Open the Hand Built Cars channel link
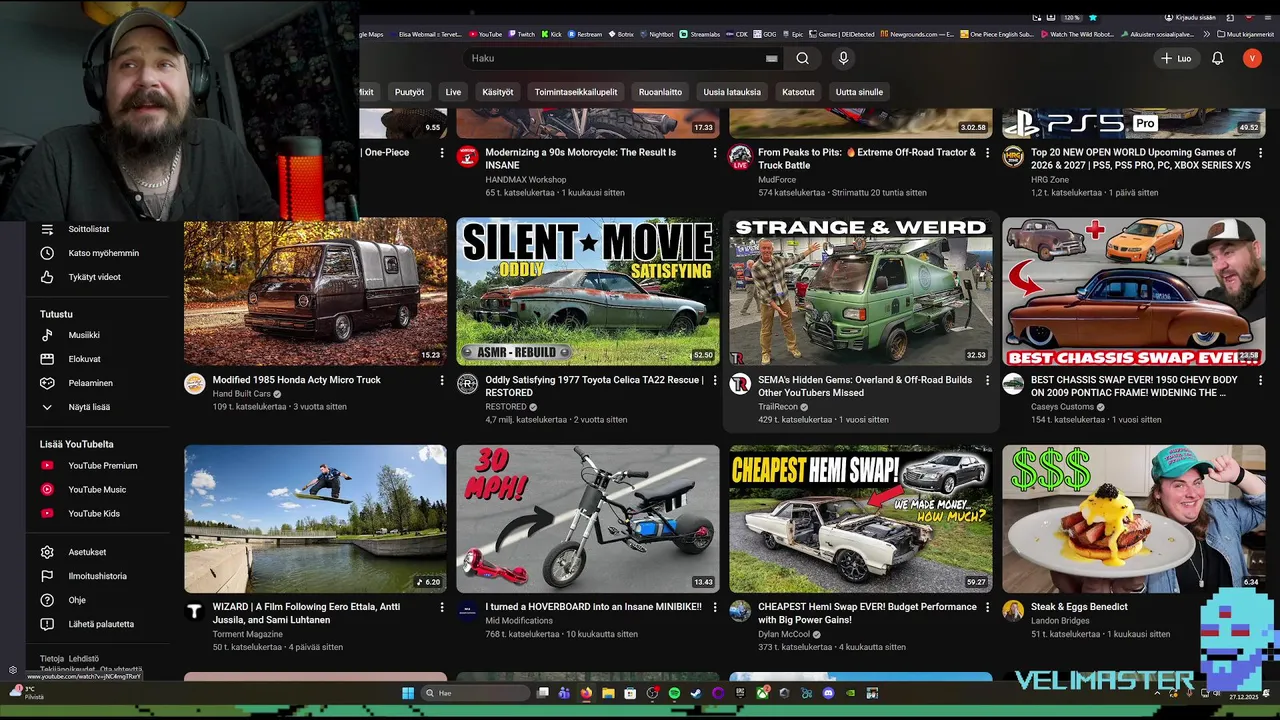 [241, 394]
